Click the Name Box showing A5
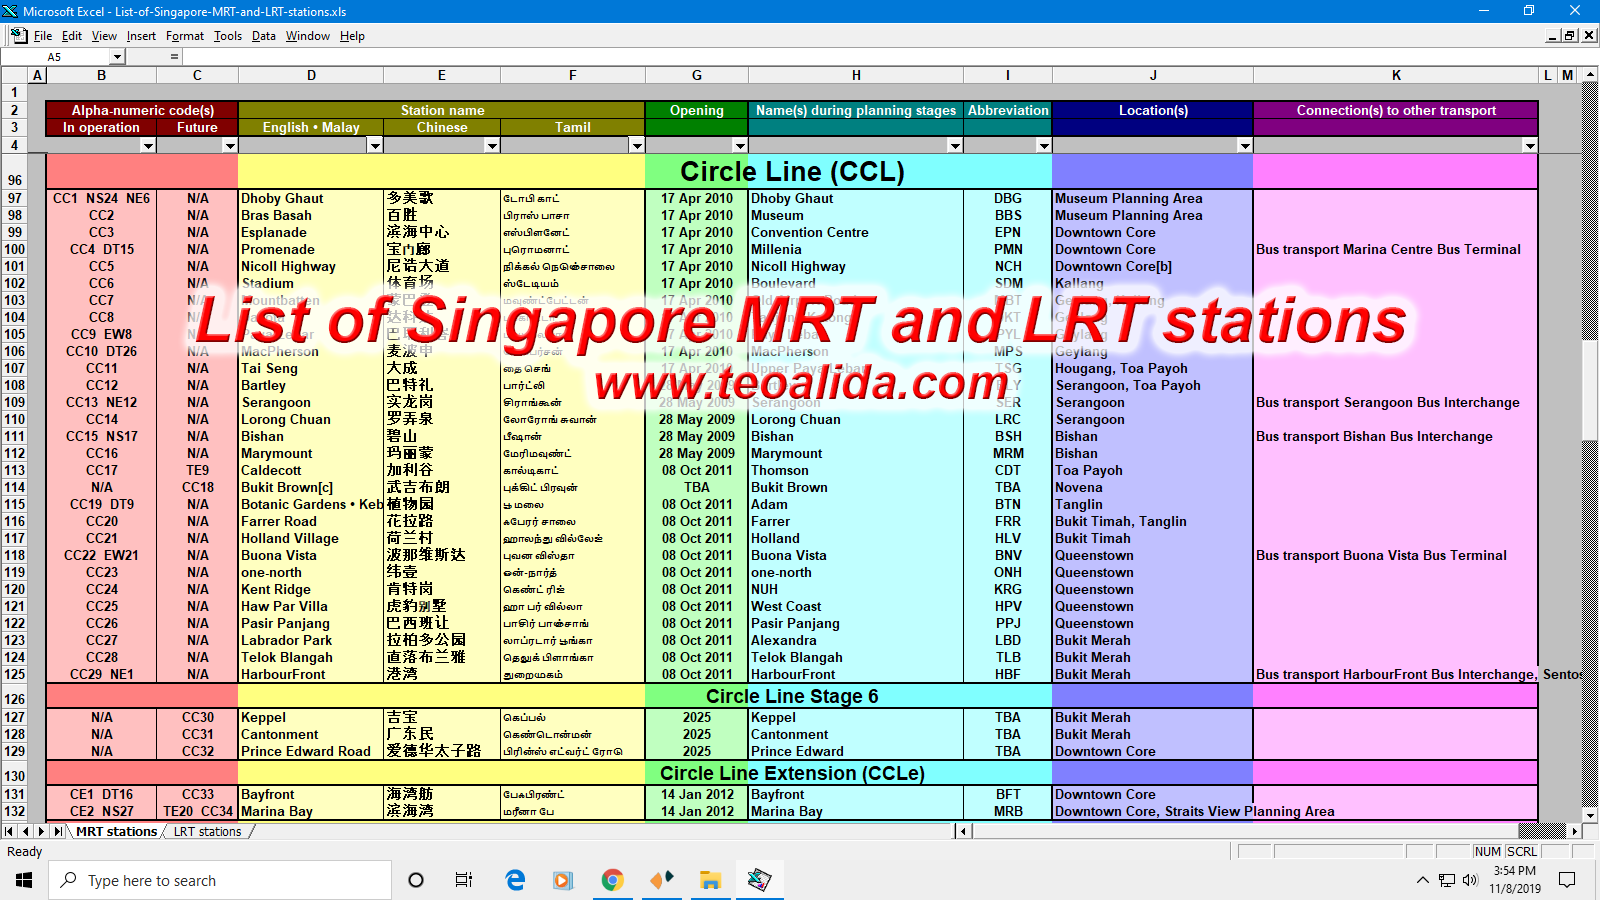Image resolution: width=1600 pixels, height=900 pixels. click(54, 57)
